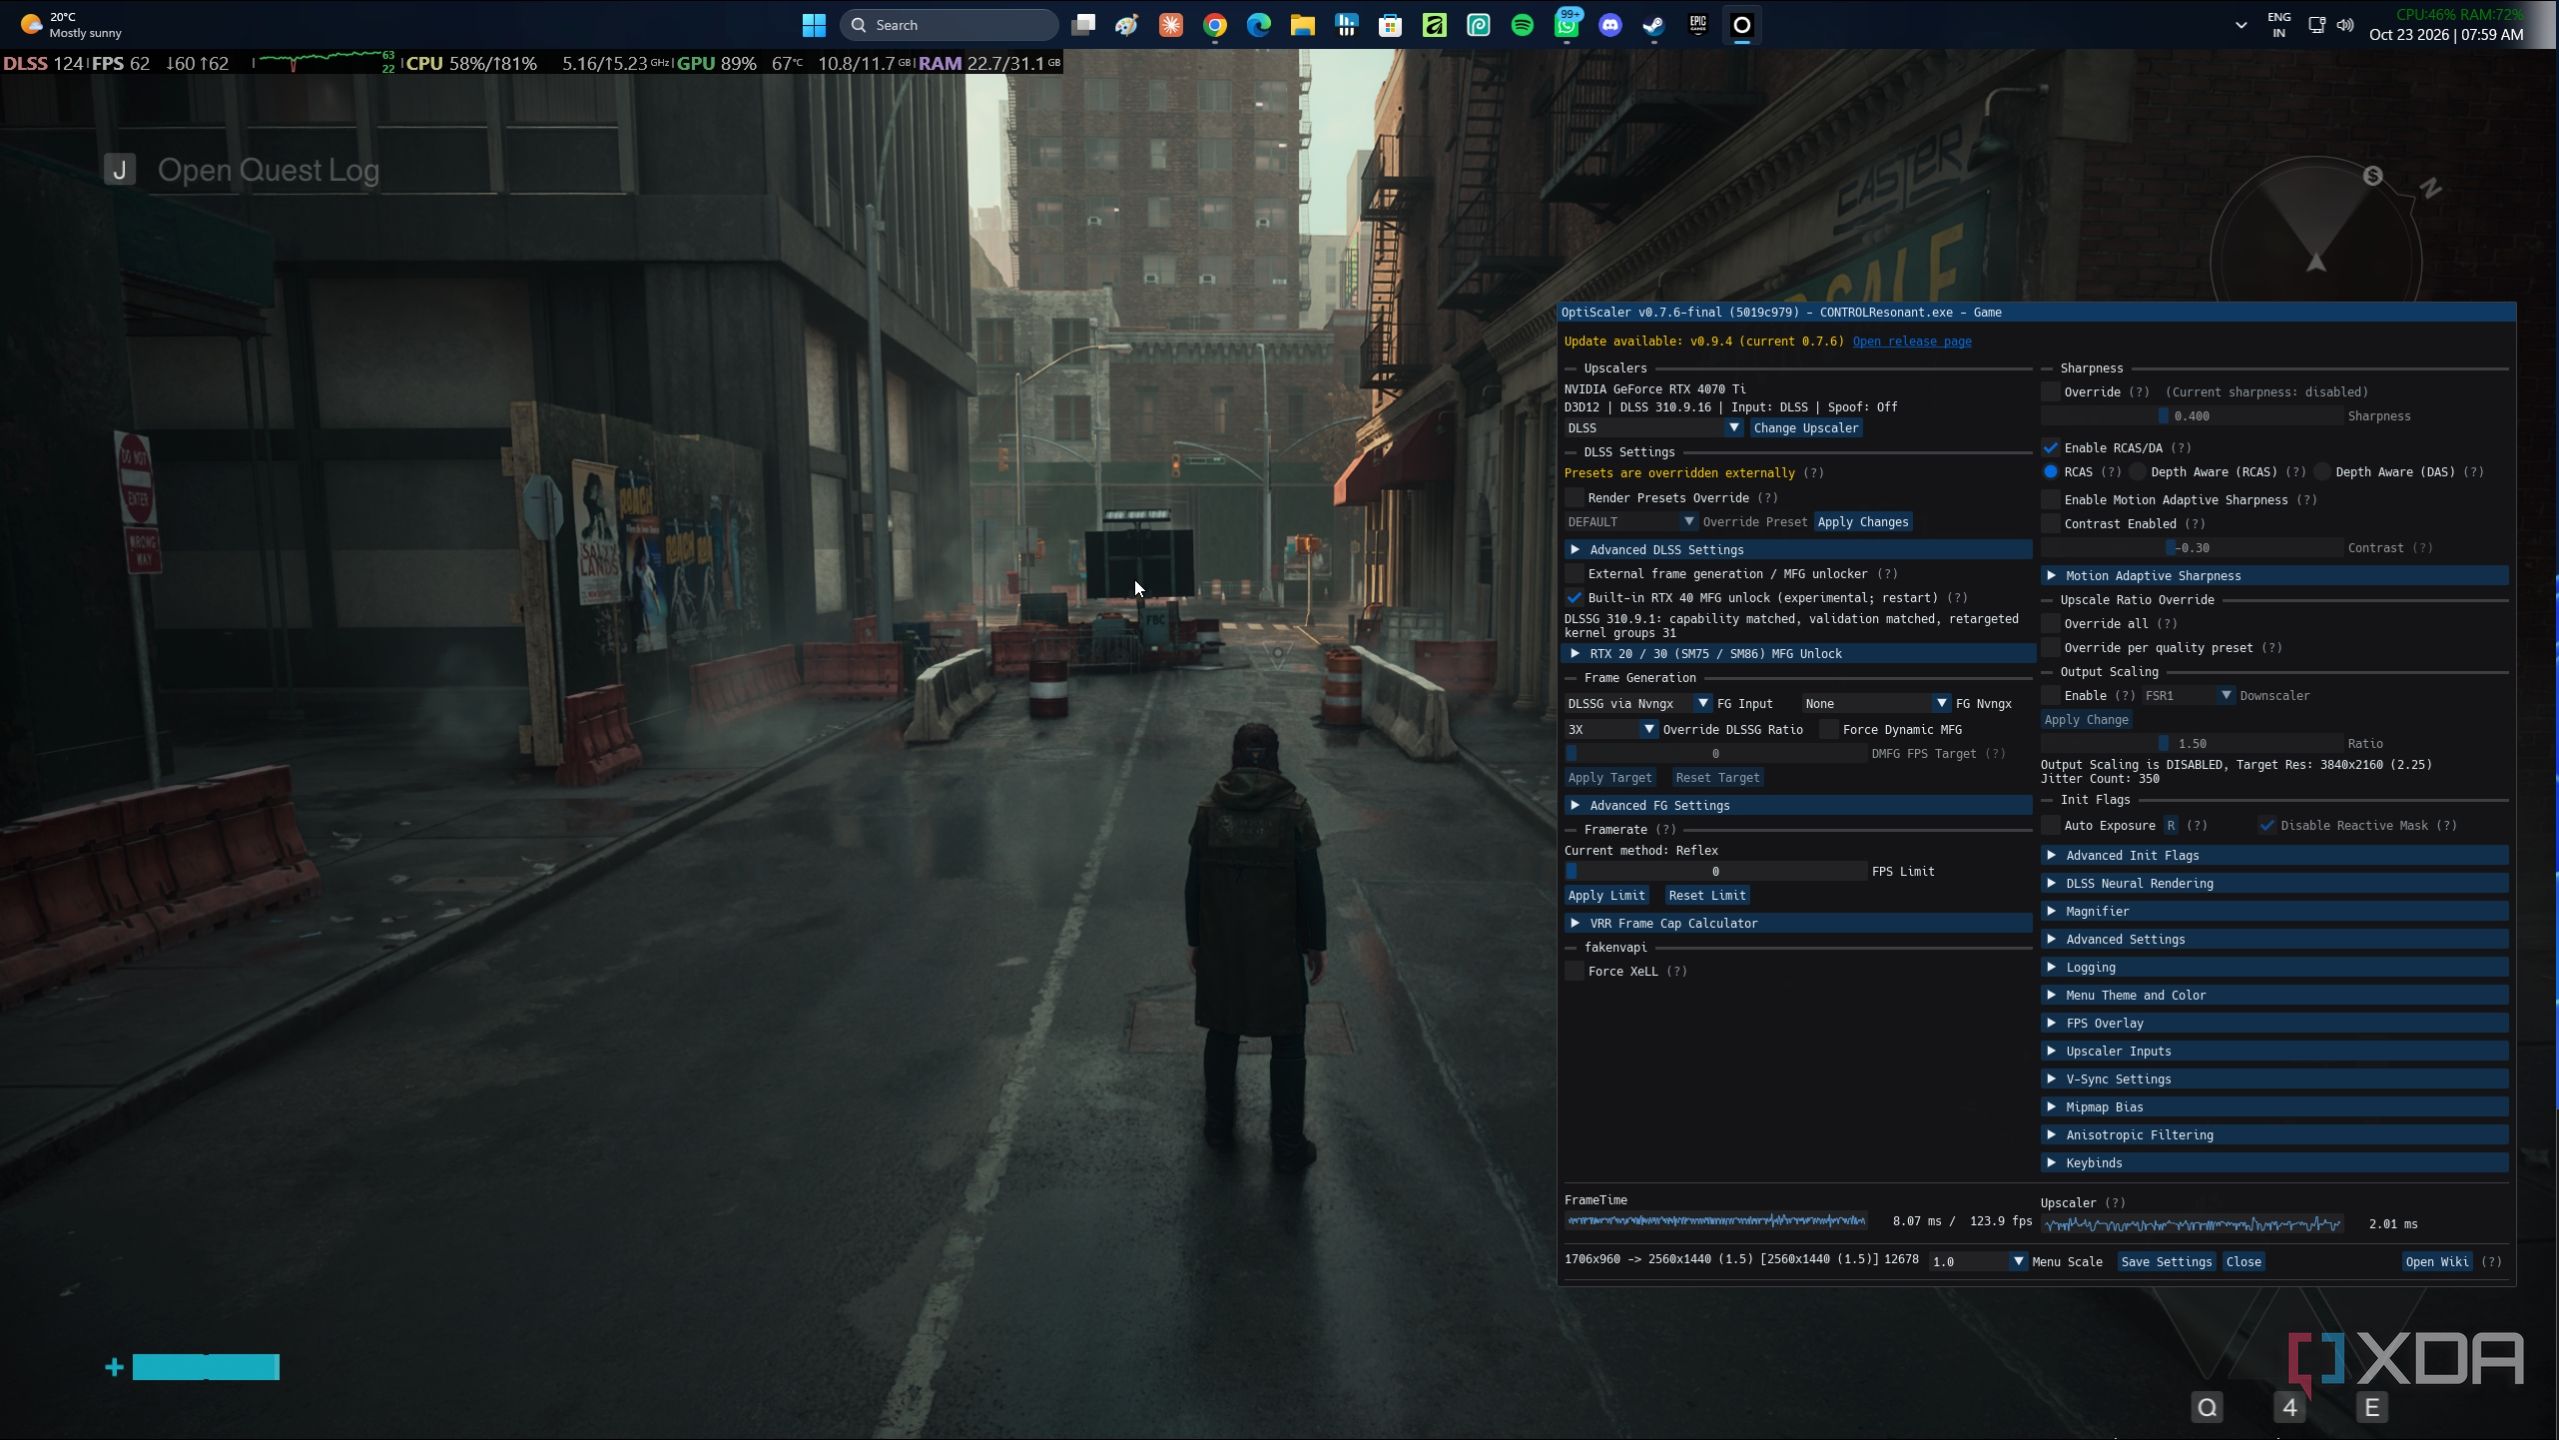Expand the Keybinds section
Image resolution: width=2559 pixels, height=1440 pixels.
click(2274, 1163)
